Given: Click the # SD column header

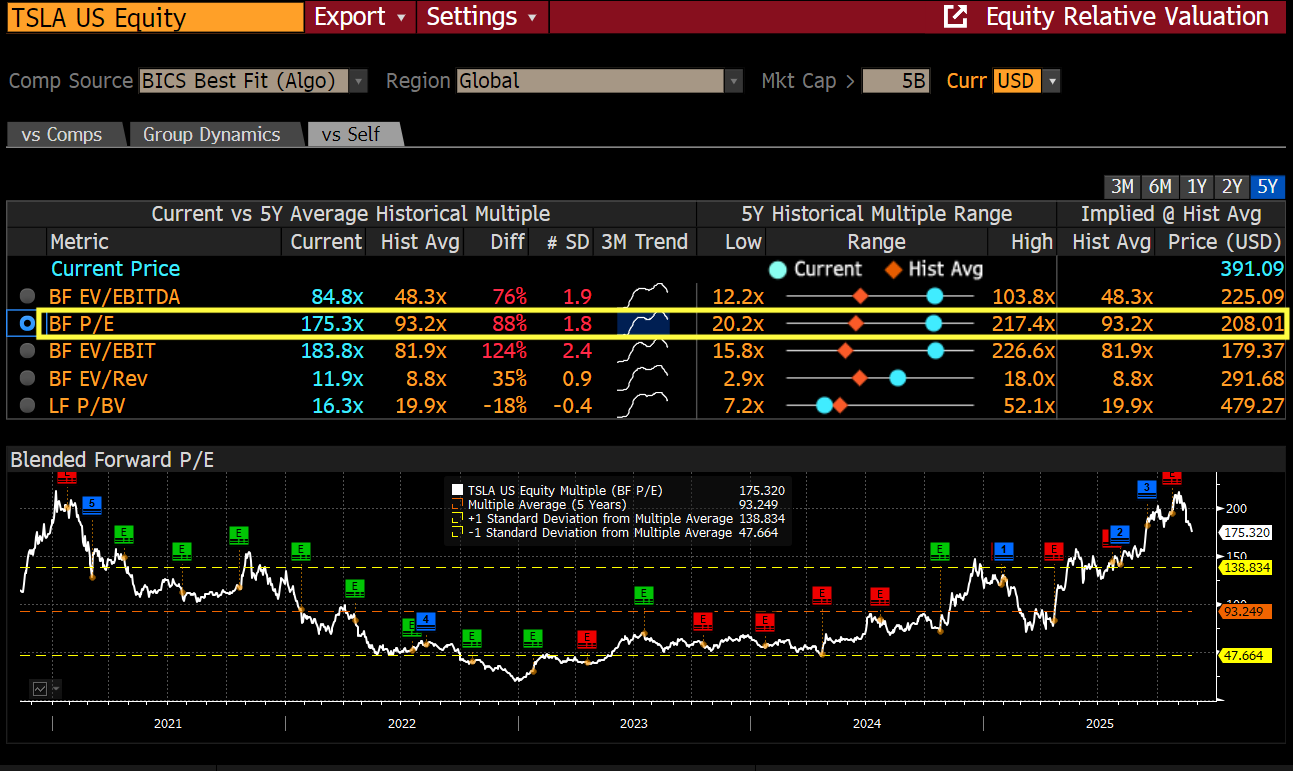Looking at the screenshot, I should [570, 242].
